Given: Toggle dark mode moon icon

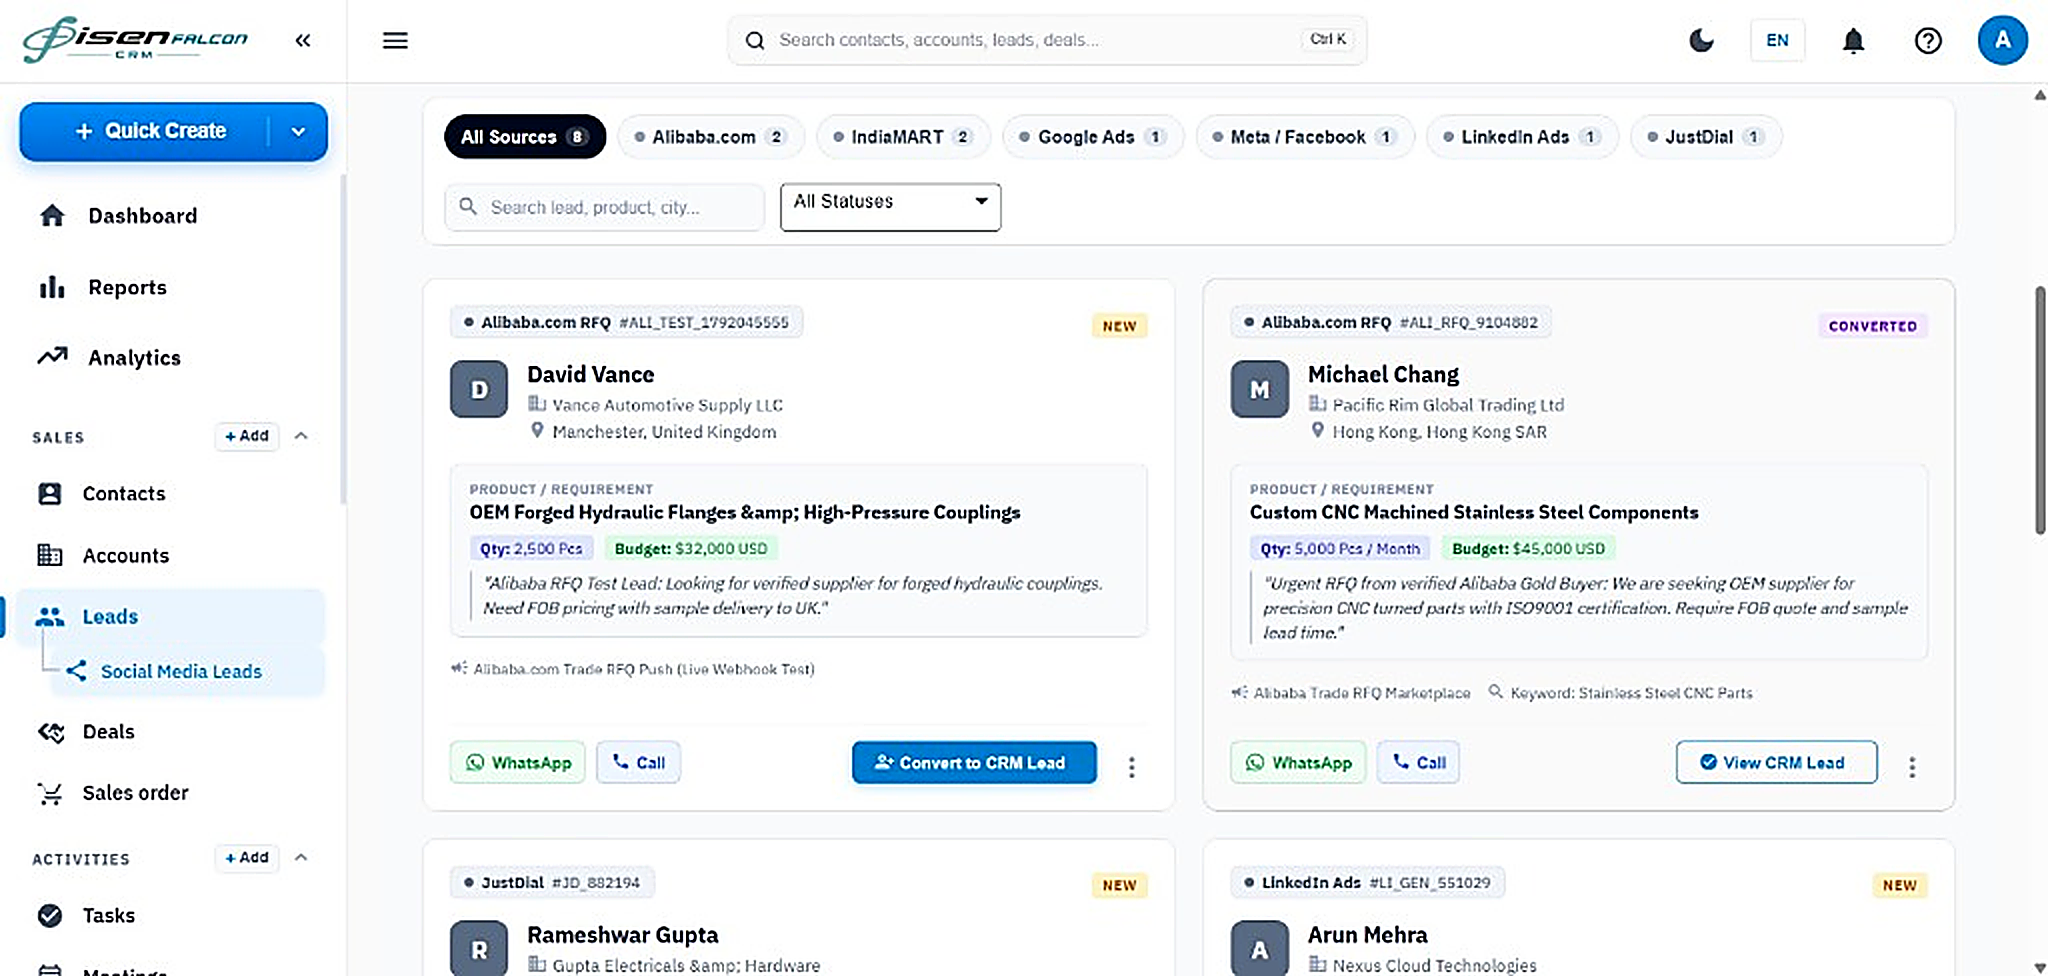Looking at the screenshot, I should pos(1701,40).
